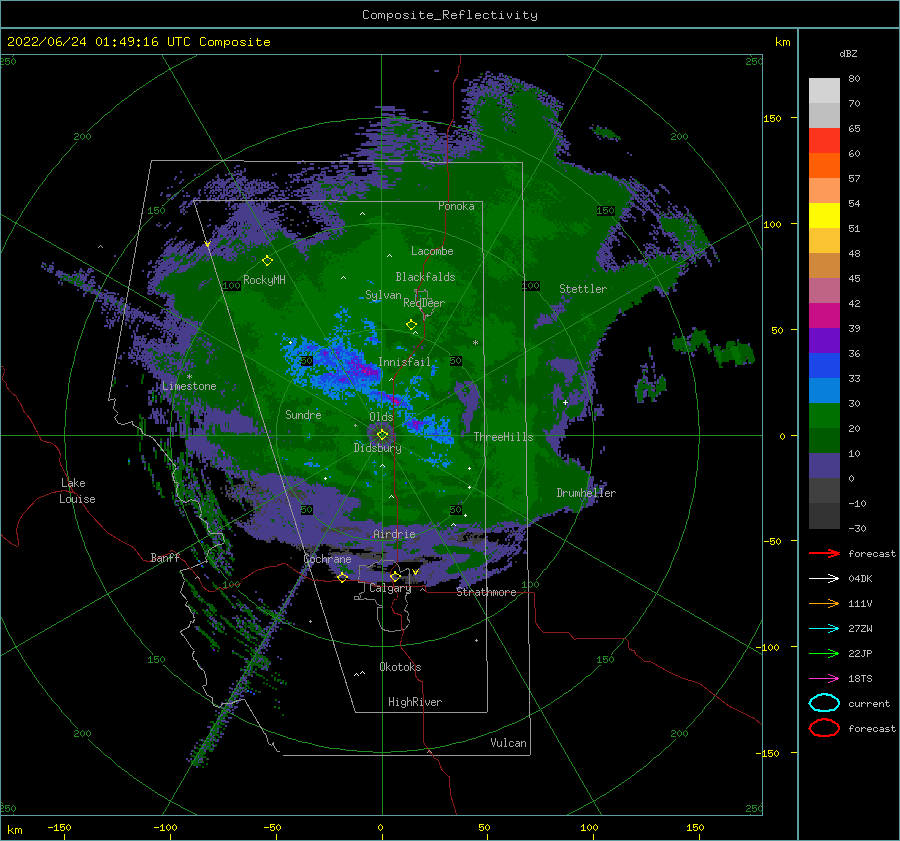Click the Sundre city label
This screenshot has height=841, width=900.
tap(303, 414)
